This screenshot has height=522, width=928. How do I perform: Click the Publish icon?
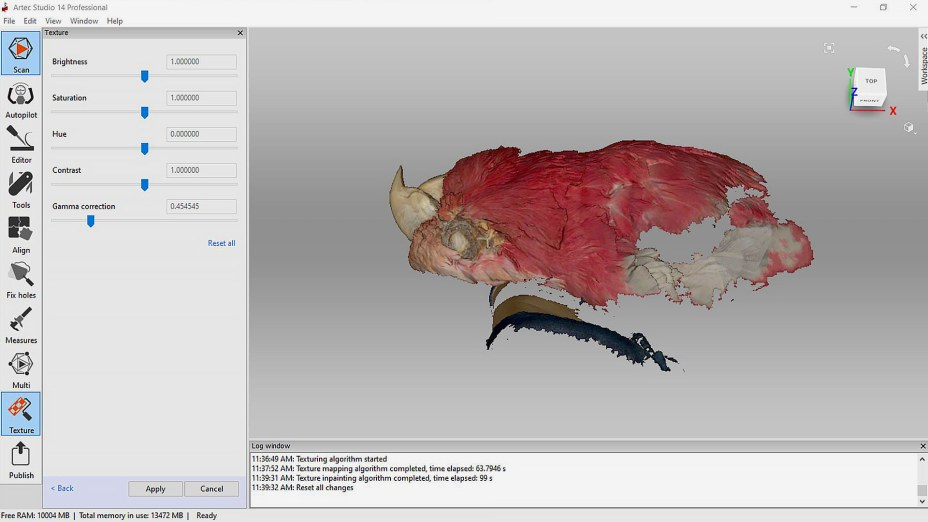(x=21, y=460)
